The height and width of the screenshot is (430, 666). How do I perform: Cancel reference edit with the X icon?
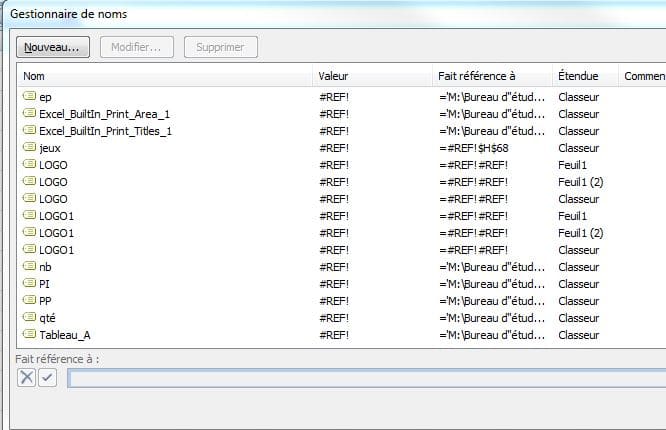tap(26, 377)
